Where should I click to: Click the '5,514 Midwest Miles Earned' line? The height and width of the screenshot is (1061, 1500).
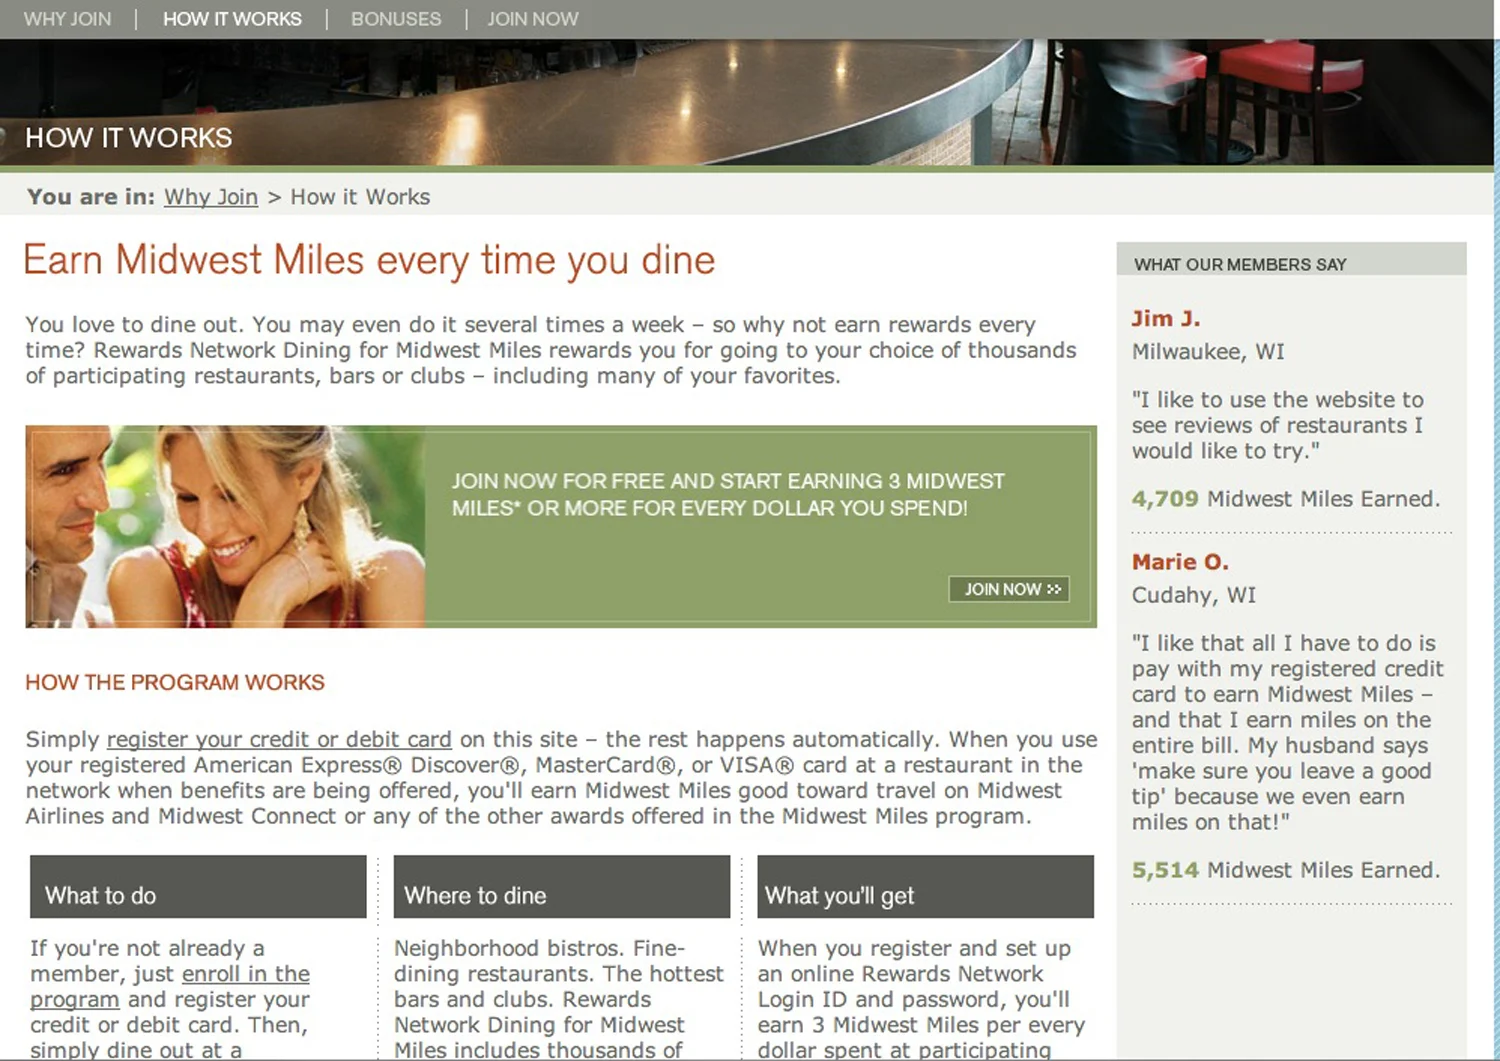[x=1286, y=870]
